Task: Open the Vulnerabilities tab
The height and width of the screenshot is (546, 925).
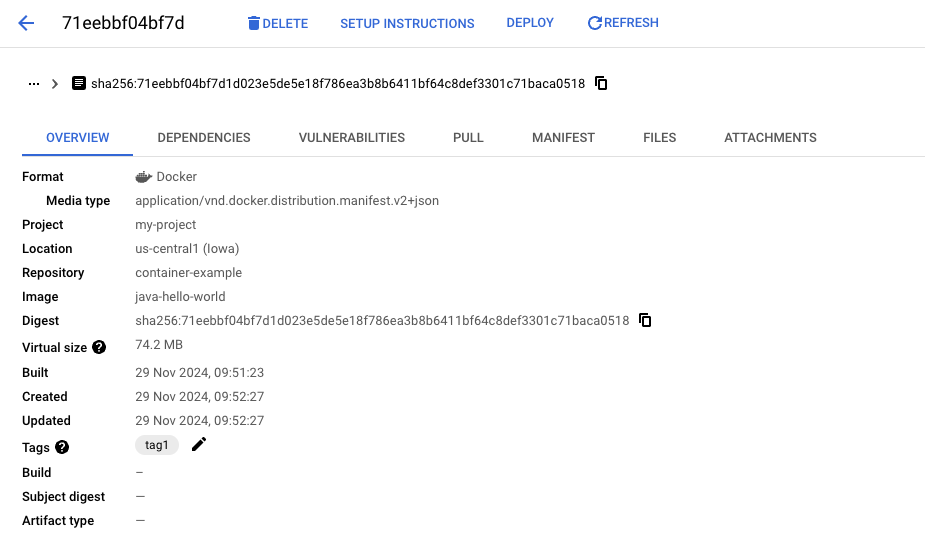Action: point(352,138)
